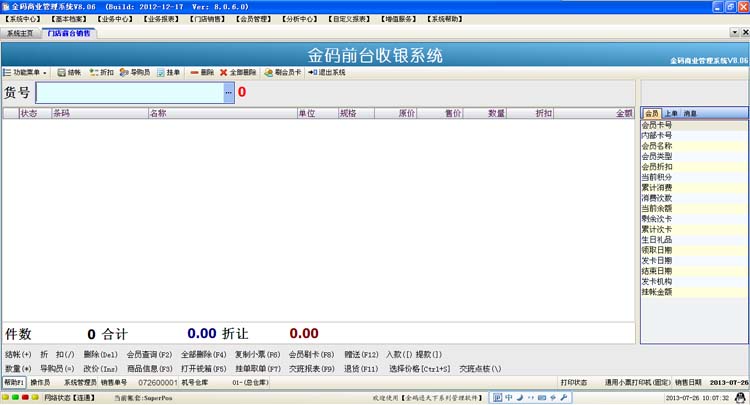750x405 pixels.
Task: Switch to the 系统主页 tab
Action: tap(21, 33)
